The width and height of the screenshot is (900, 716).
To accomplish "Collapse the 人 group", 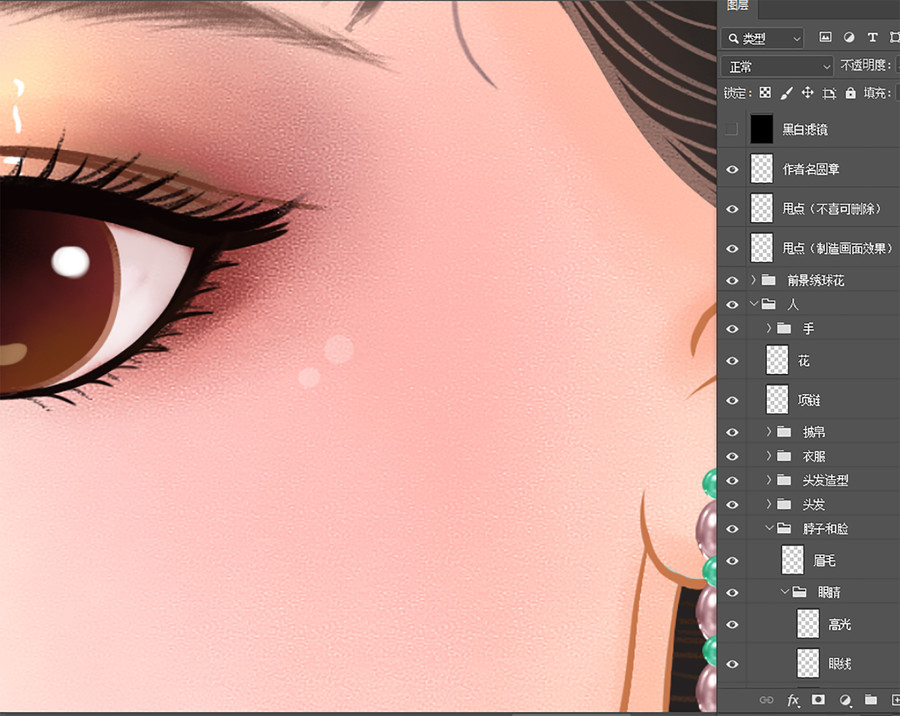I will pyautogui.click(x=754, y=304).
